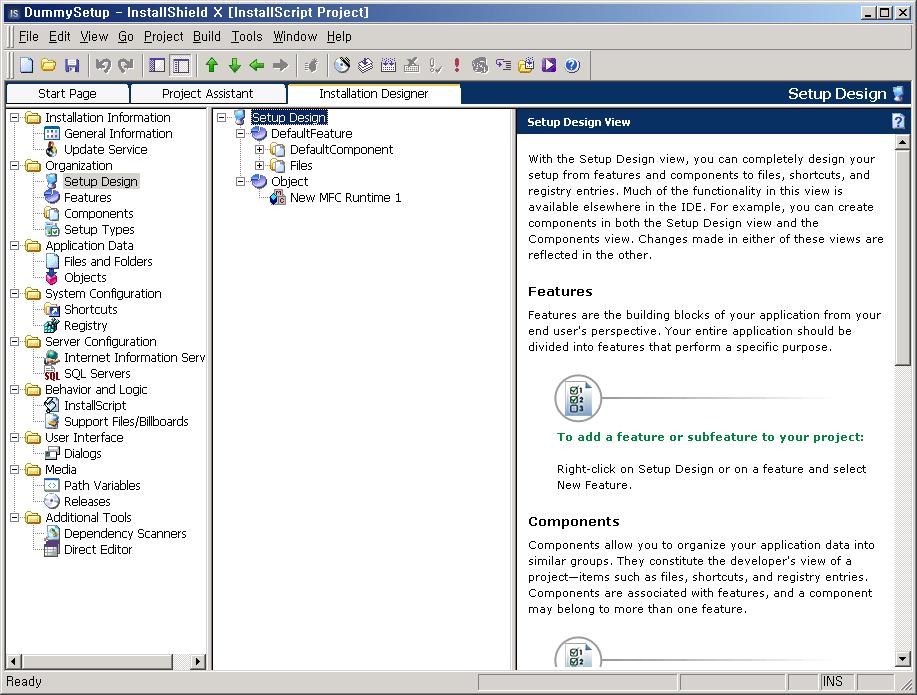Collapse the Media folder node
The image size is (917, 695).
(x=15, y=469)
